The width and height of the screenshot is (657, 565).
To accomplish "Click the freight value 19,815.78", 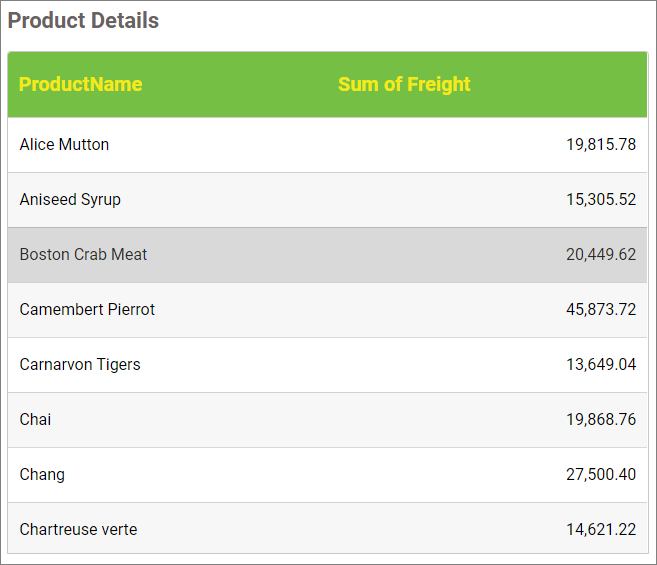I will [600, 145].
